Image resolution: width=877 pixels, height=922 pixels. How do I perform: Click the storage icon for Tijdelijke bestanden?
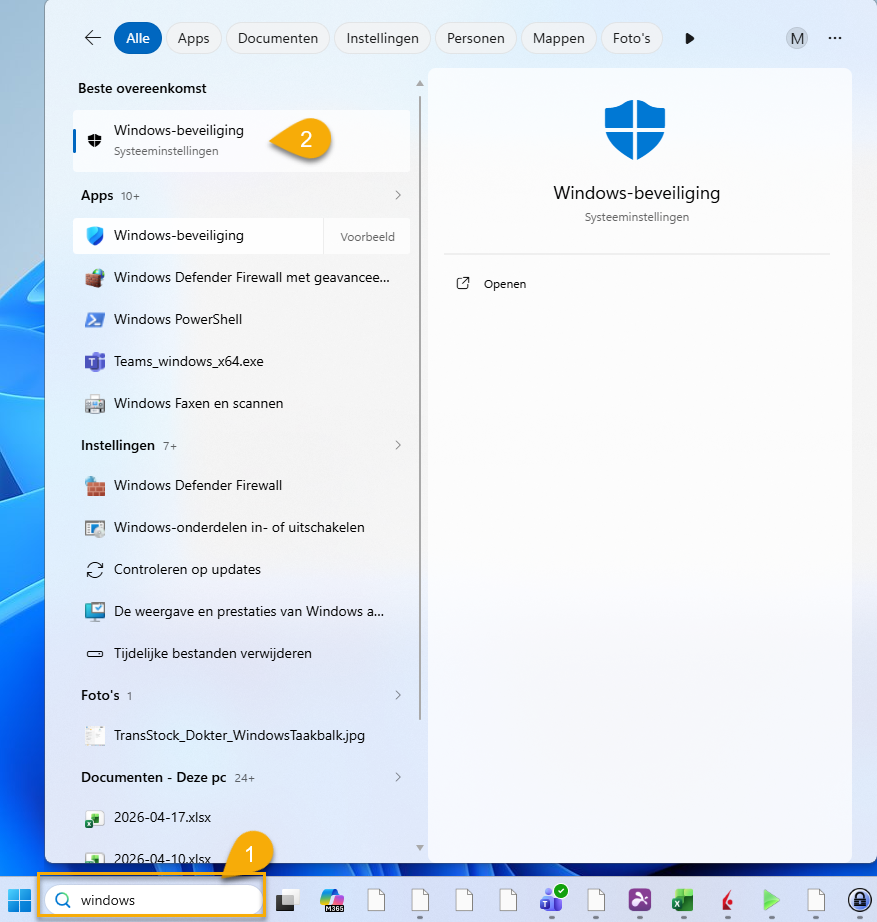95,654
